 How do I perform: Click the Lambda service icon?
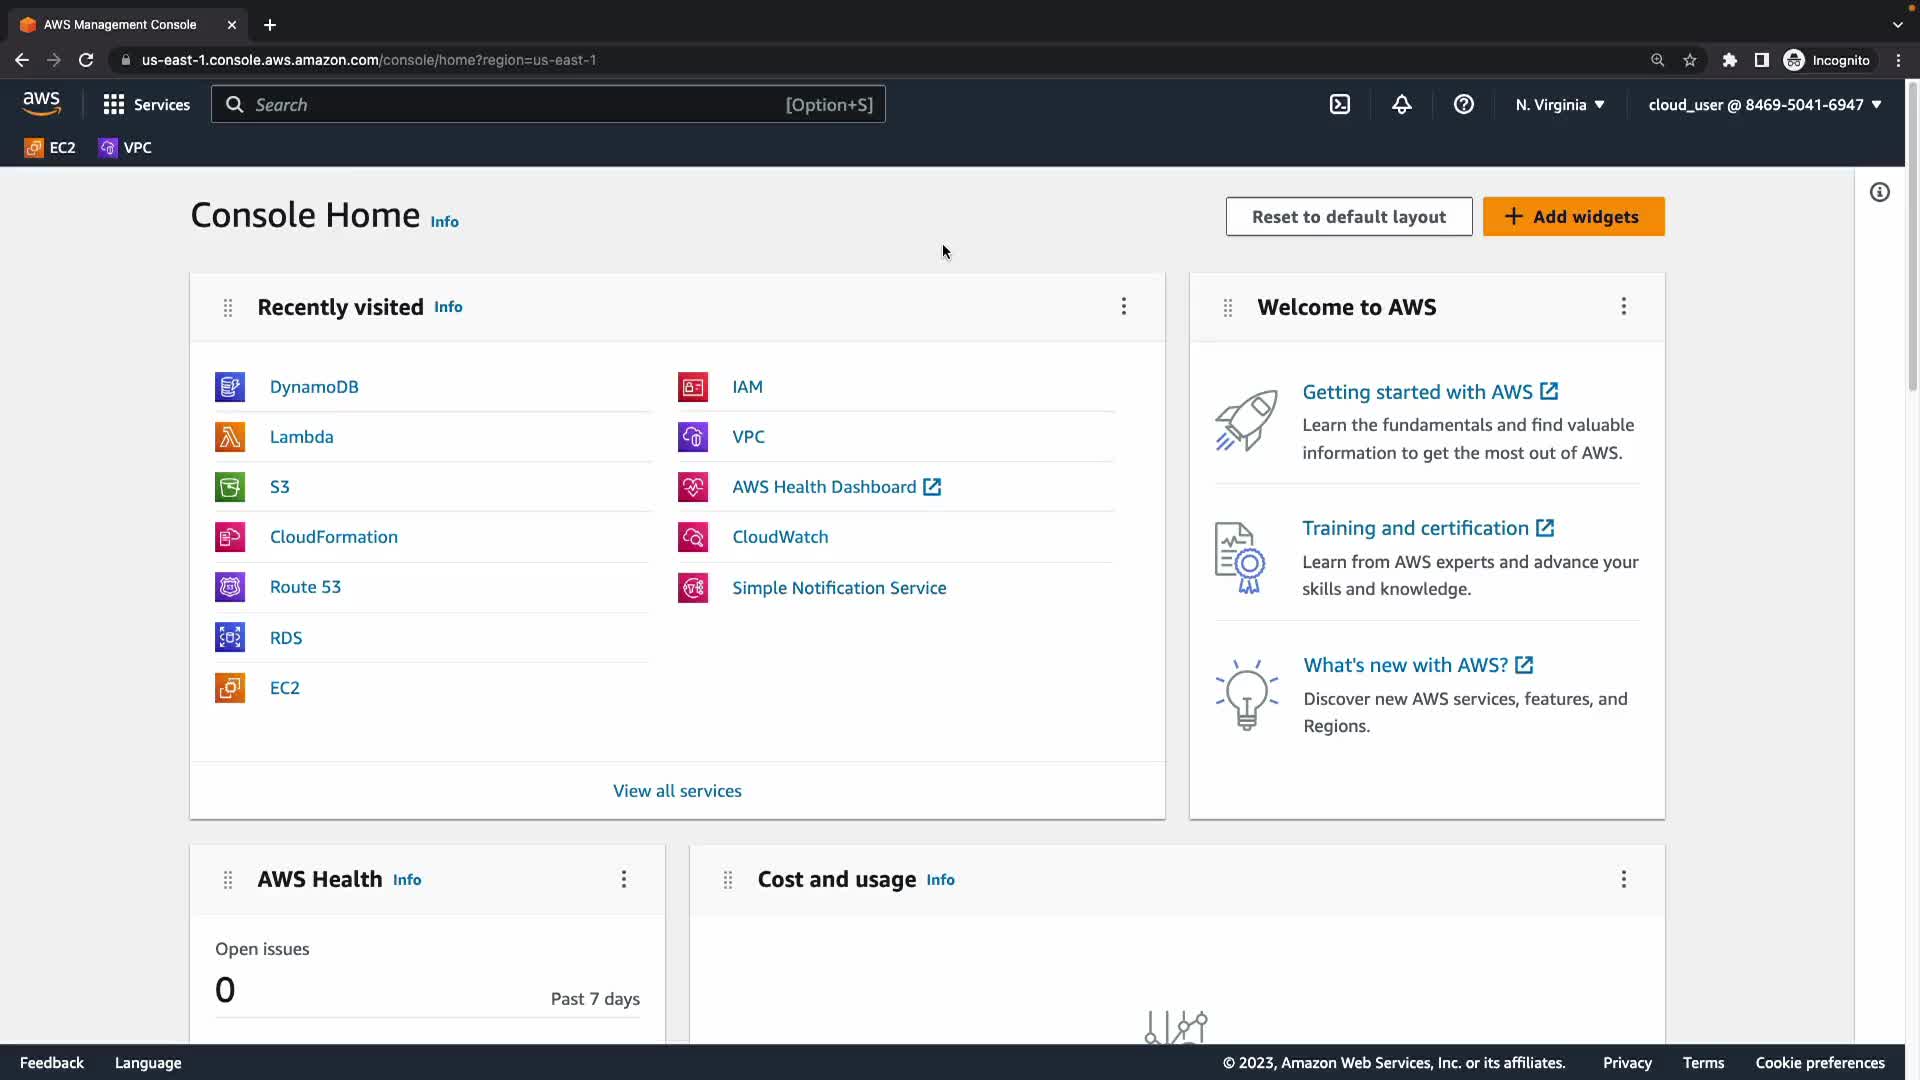[x=230, y=437]
